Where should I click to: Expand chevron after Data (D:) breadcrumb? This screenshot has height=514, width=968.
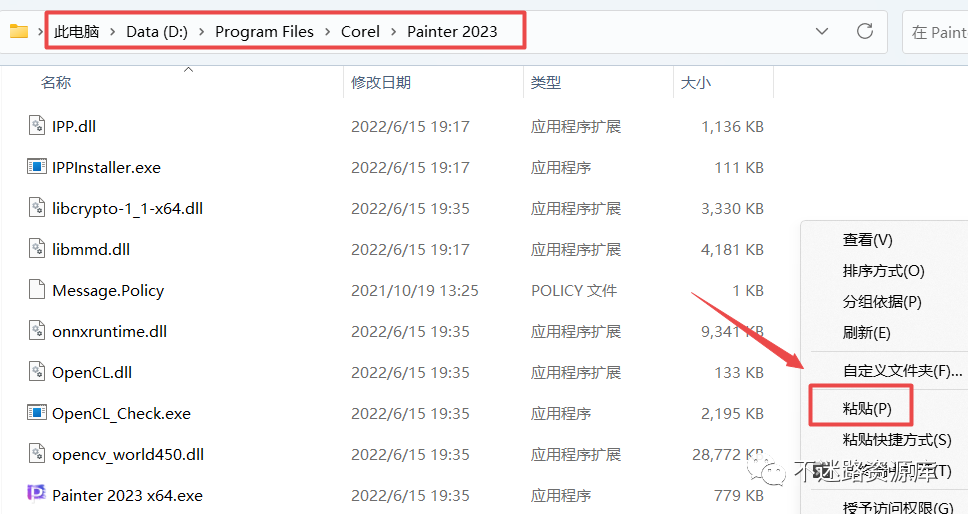pyautogui.click(x=201, y=31)
